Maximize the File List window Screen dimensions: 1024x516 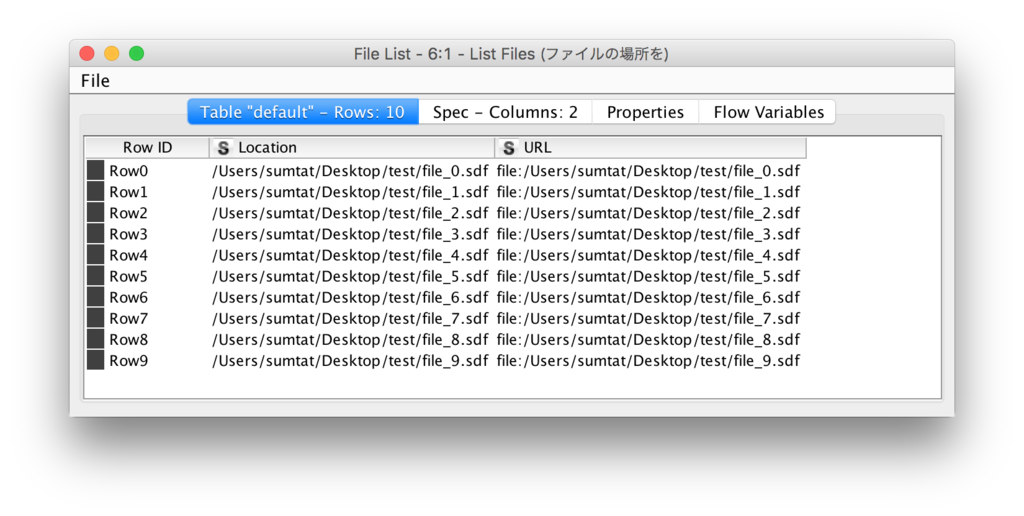point(136,54)
